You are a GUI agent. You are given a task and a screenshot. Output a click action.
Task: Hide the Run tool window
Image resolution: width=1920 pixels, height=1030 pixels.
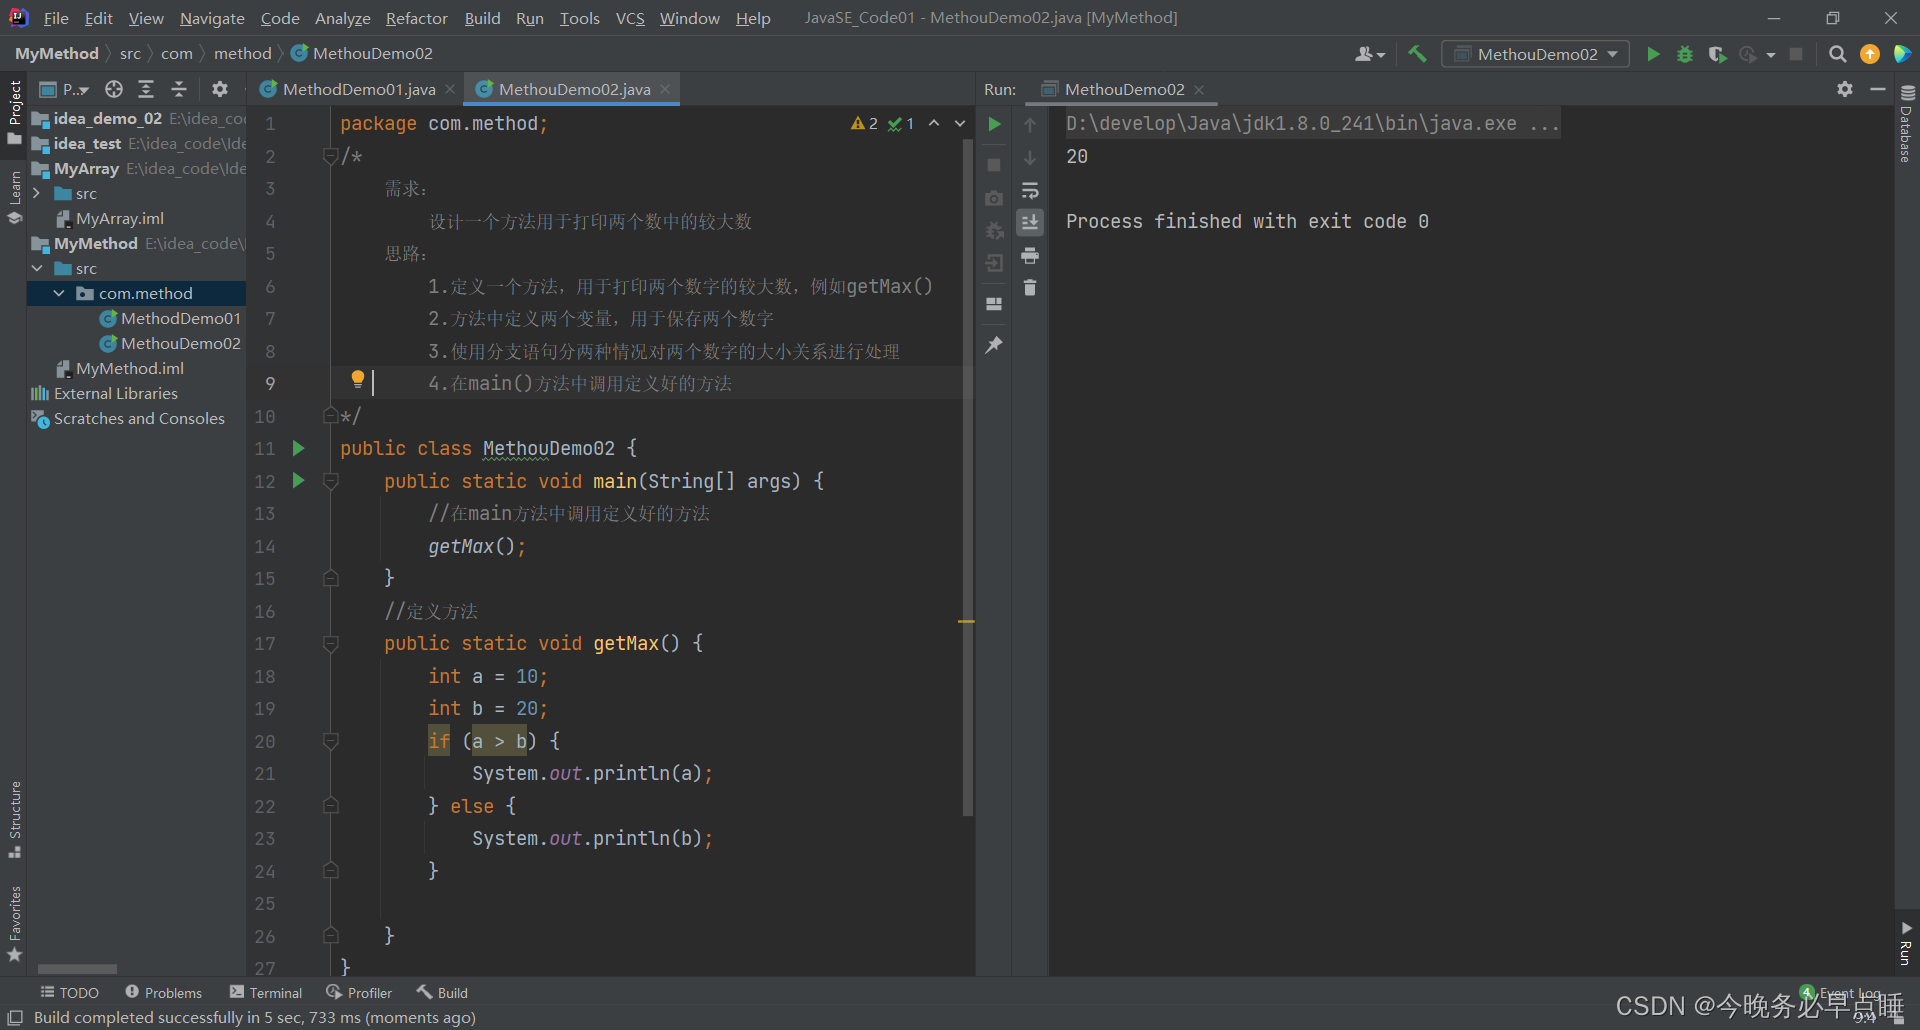(x=1878, y=89)
